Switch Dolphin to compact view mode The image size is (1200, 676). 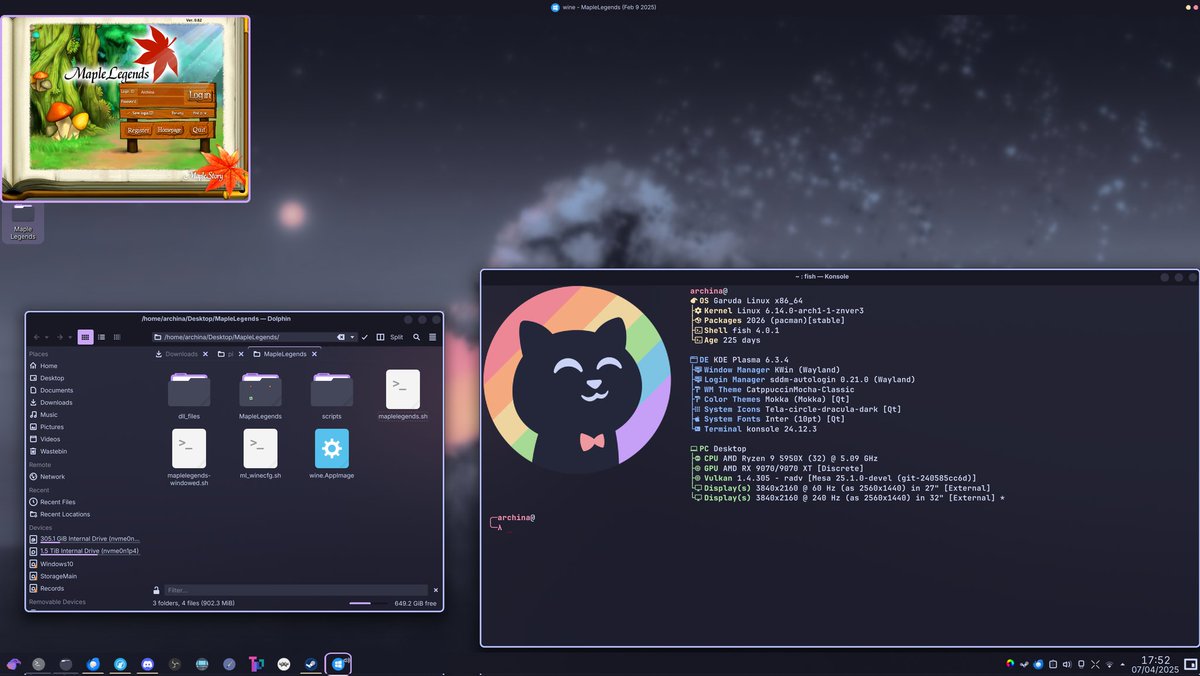click(101, 337)
